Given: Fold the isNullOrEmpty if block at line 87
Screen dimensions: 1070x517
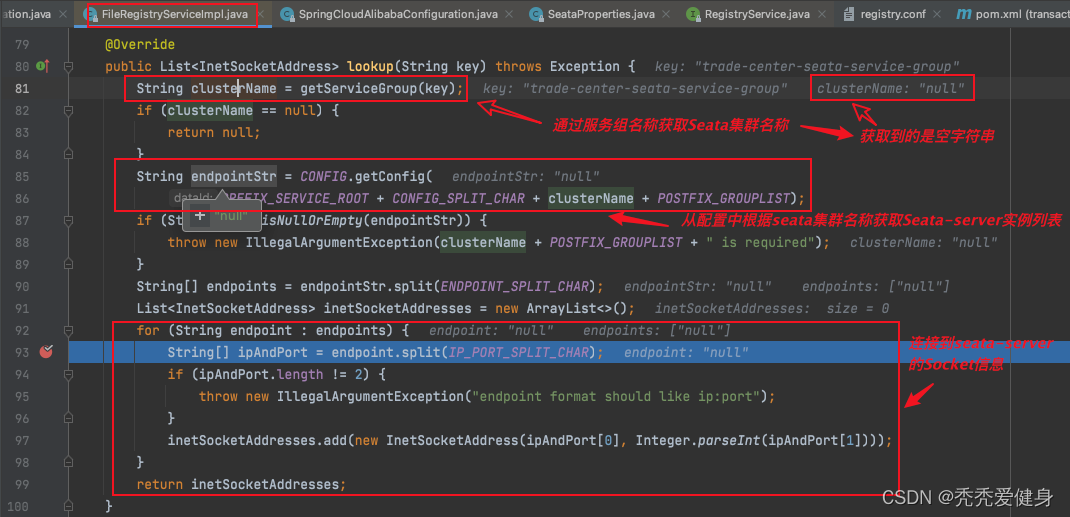Looking at the screenshot, I should tap(69, 220).
